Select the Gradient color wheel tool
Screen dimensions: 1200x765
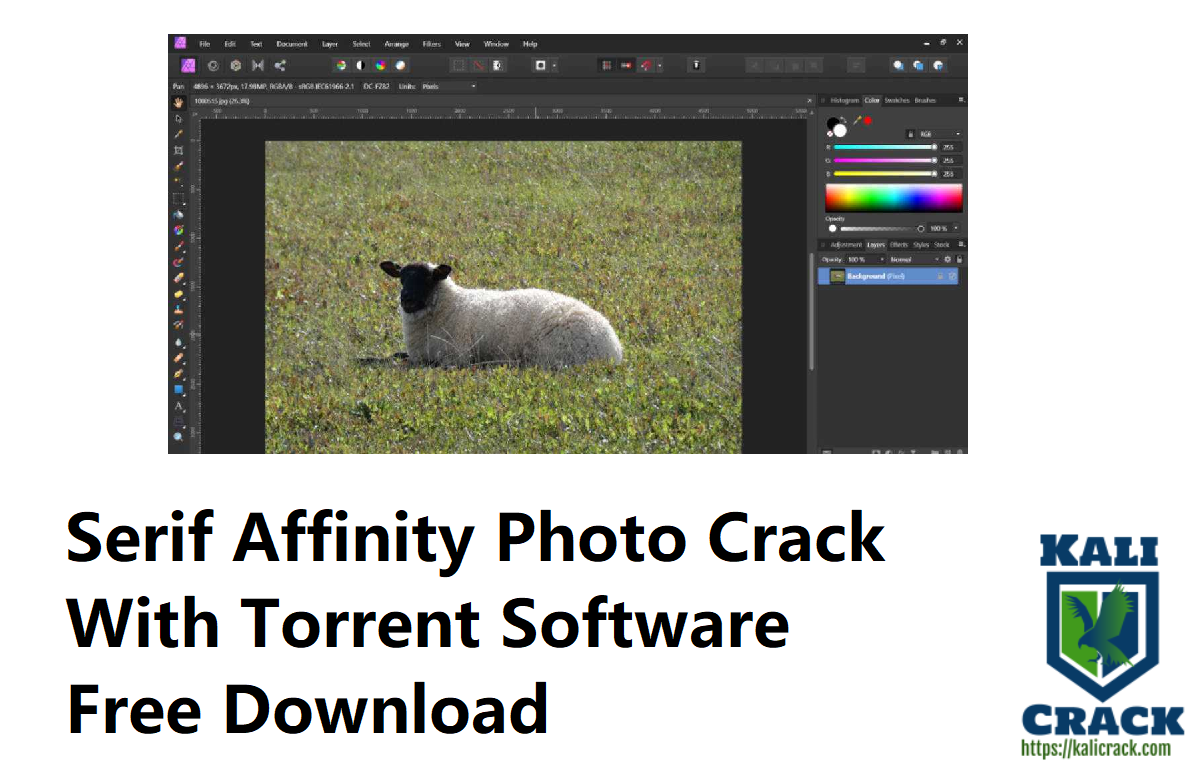[x=179, y=230]
